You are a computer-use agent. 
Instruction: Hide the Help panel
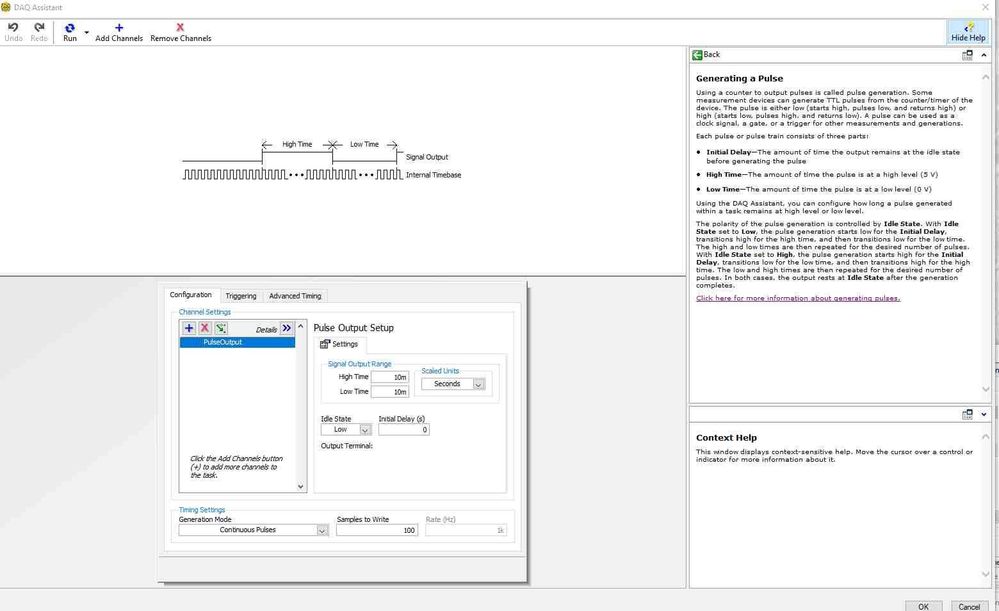point(968,32)
